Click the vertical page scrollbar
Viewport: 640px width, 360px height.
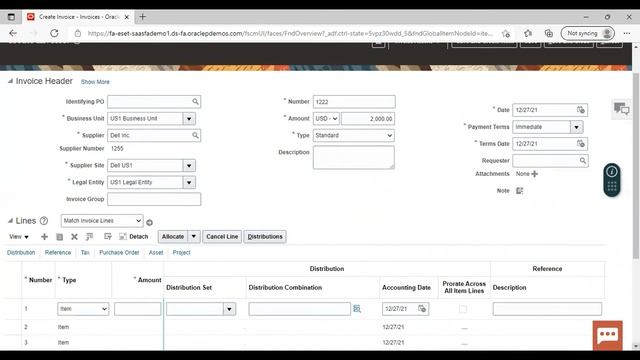636,165
